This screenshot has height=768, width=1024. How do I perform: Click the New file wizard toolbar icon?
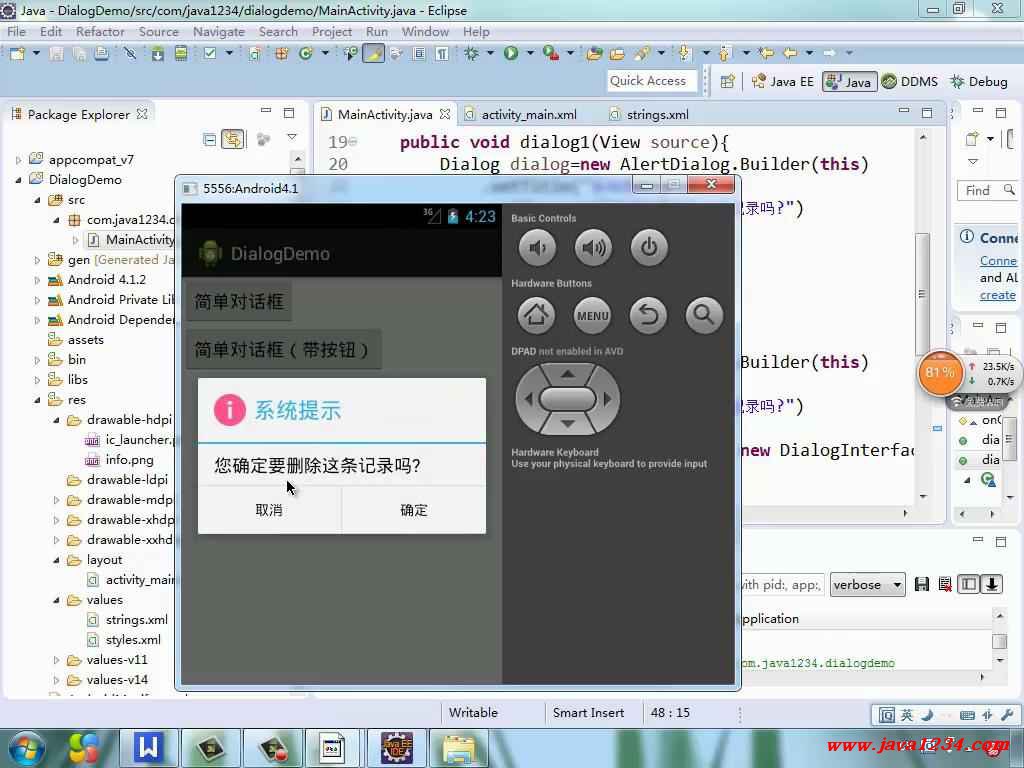[x=17, y=54]
